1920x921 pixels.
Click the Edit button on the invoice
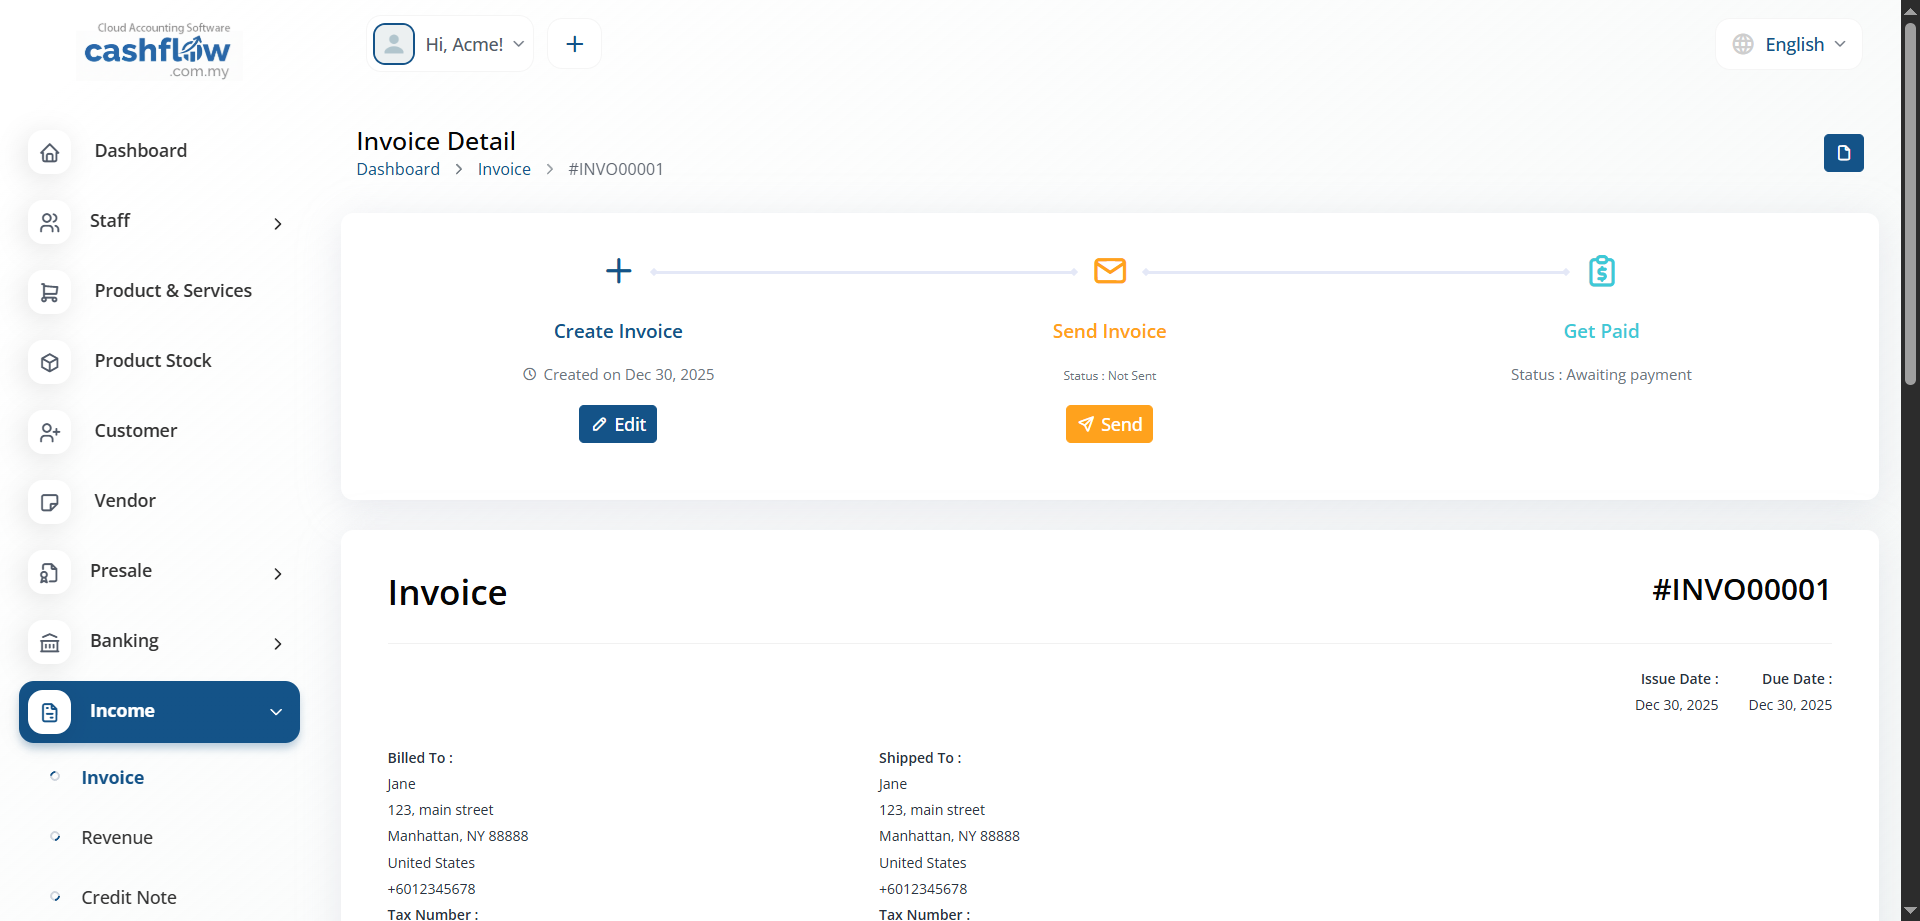point(617,424)
